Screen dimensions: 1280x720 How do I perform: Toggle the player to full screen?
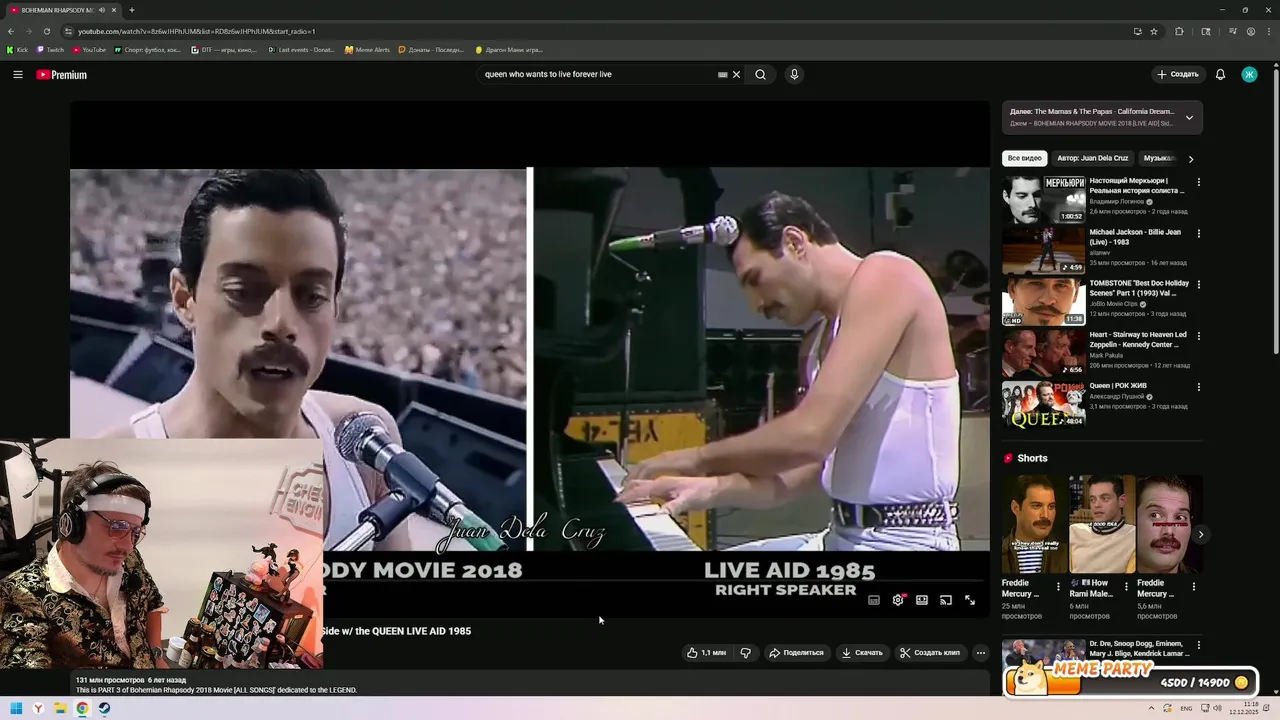[970, 600]
